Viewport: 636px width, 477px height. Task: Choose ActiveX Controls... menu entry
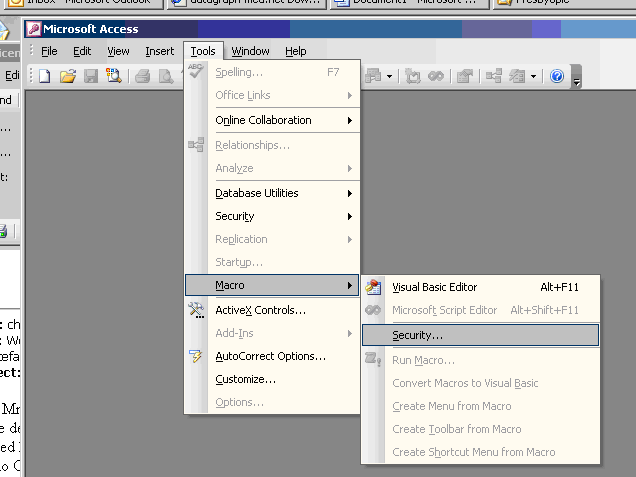pos(272,310)
